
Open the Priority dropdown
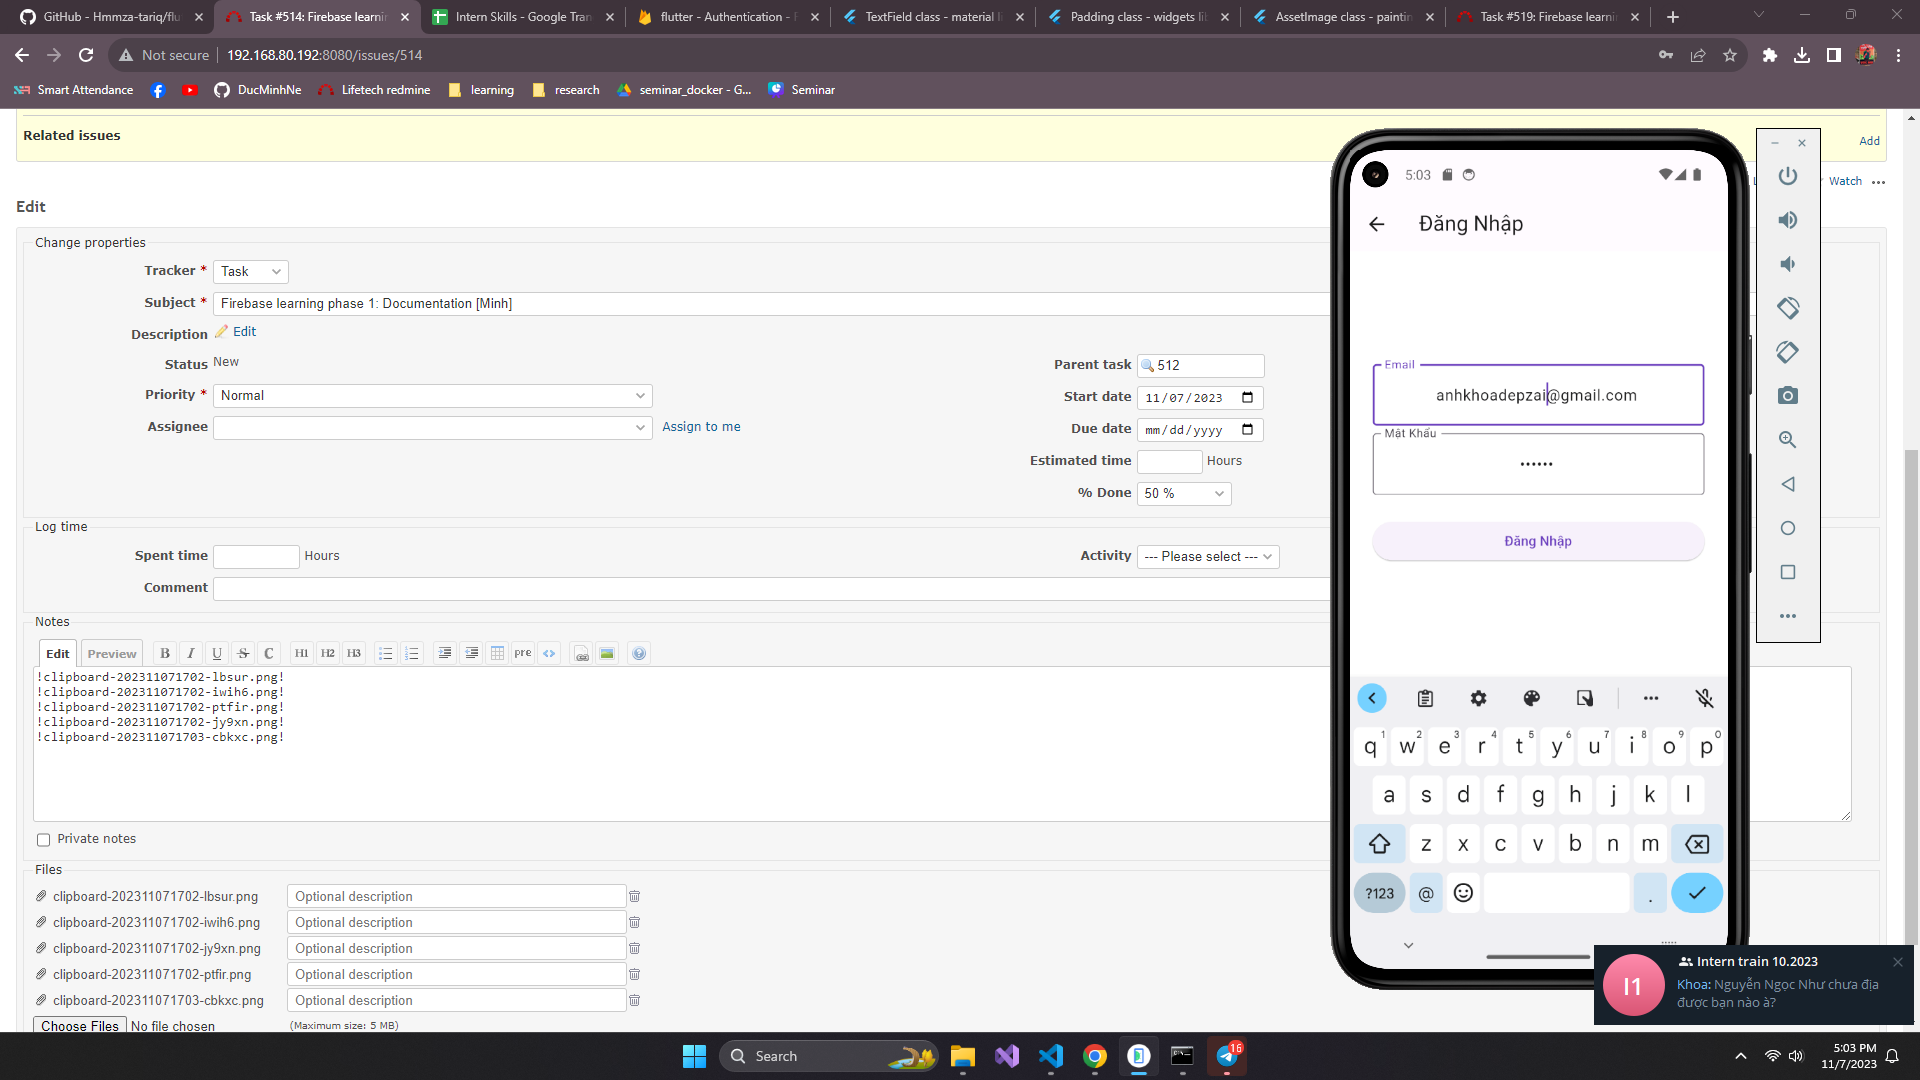click(x=432, y=396)
